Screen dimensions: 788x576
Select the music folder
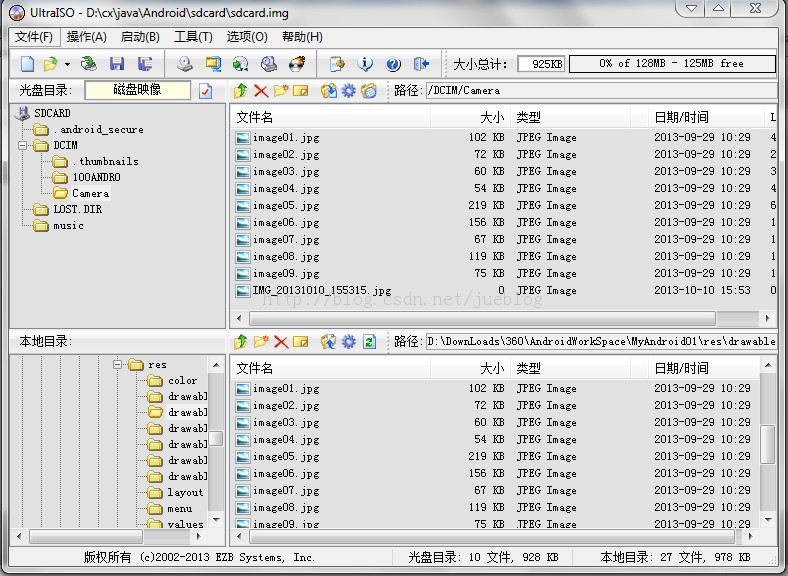click(68, 226)
